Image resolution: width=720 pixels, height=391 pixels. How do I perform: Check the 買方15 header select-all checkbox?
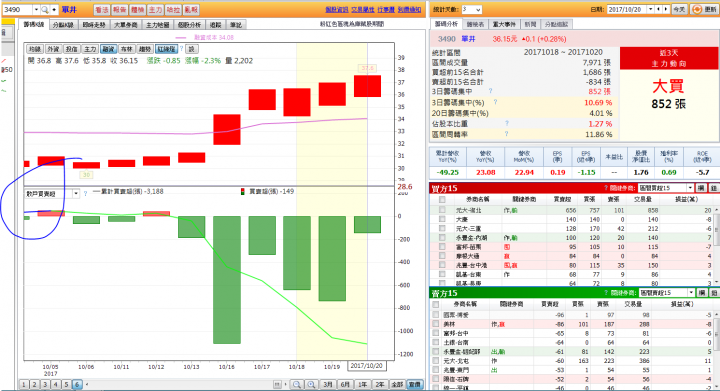tap(442, 200)
